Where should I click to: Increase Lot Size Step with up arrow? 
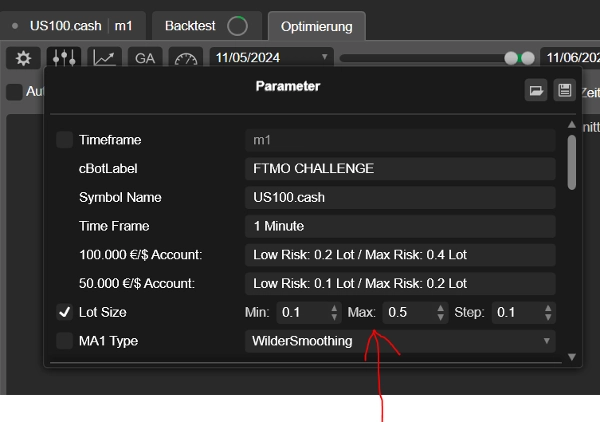(x=548, y=307)
